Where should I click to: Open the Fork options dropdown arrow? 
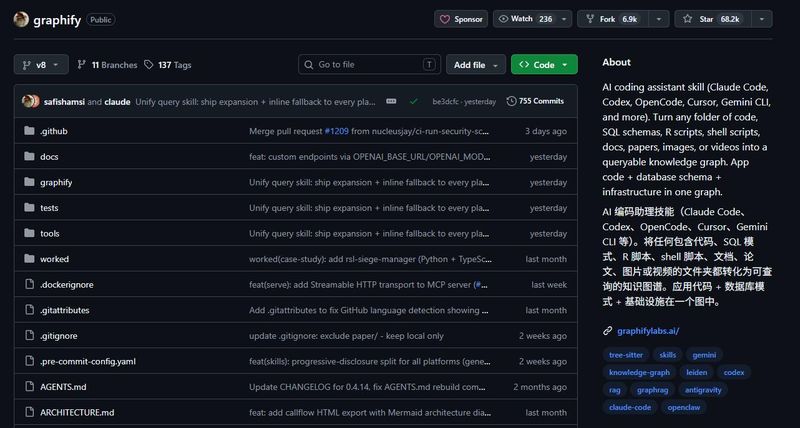click(658, 19)
